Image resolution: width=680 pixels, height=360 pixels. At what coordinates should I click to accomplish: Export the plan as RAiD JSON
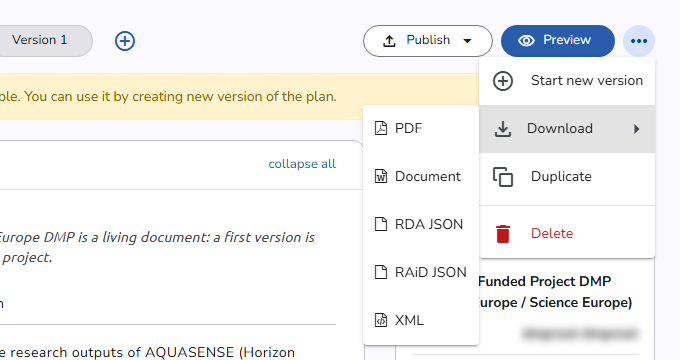tap(421, 272)
